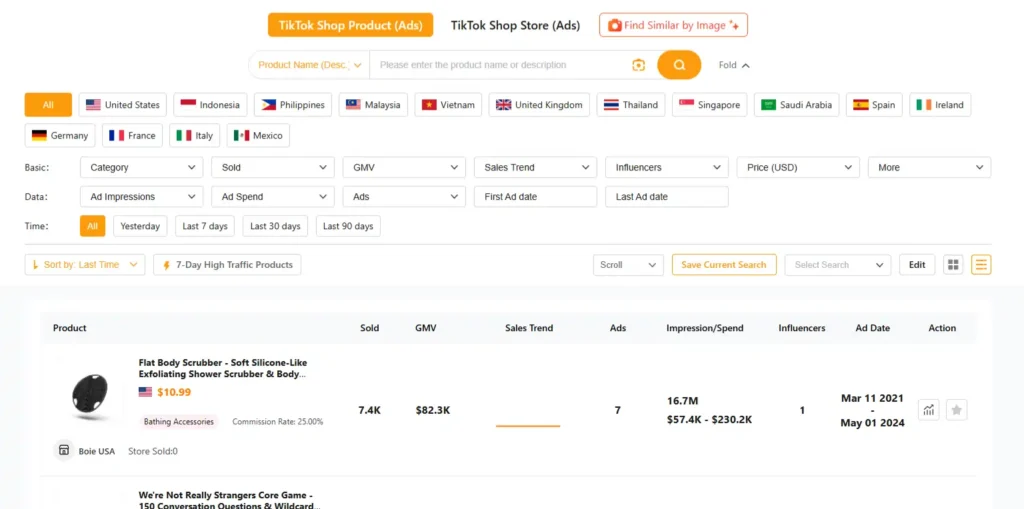The image size is (1024, 509).
Task: Favorite the Flat Body Scrubber with star icon
Action: [957, 410]
